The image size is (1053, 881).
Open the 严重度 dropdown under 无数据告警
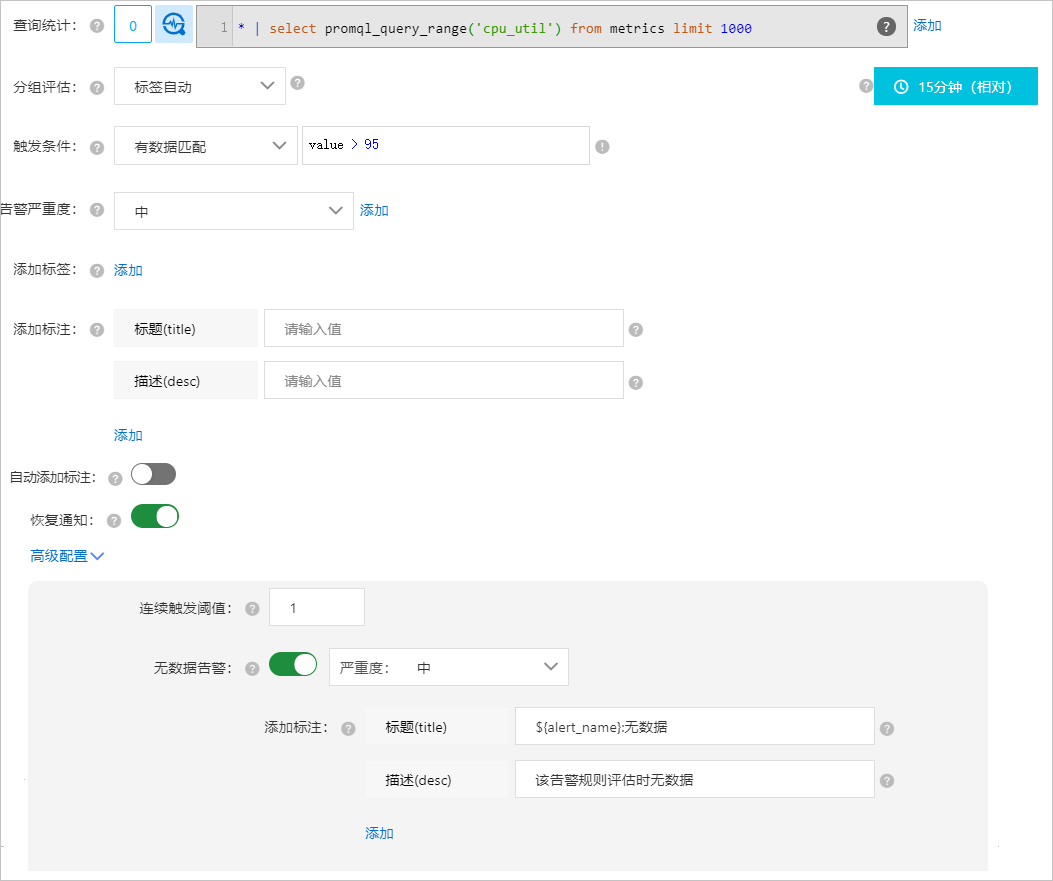pyautogui.click(x=449, y=667)
